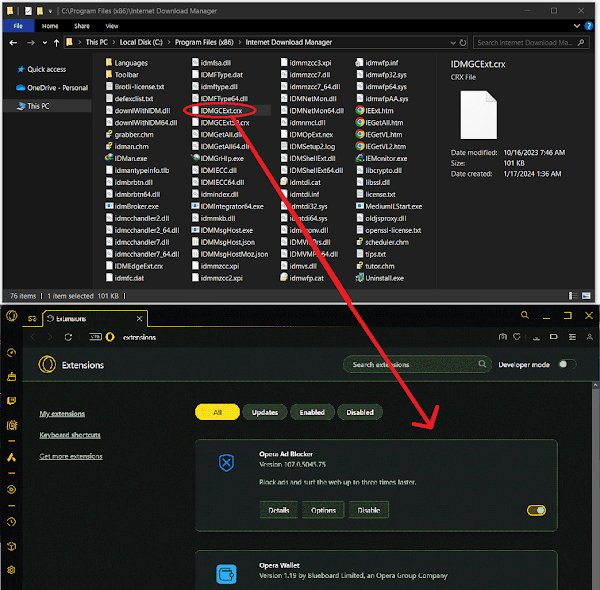Open GX Control speedometer icon in Opera sidebar
Screen dimensions: 600x590
[x=11, y=352]
